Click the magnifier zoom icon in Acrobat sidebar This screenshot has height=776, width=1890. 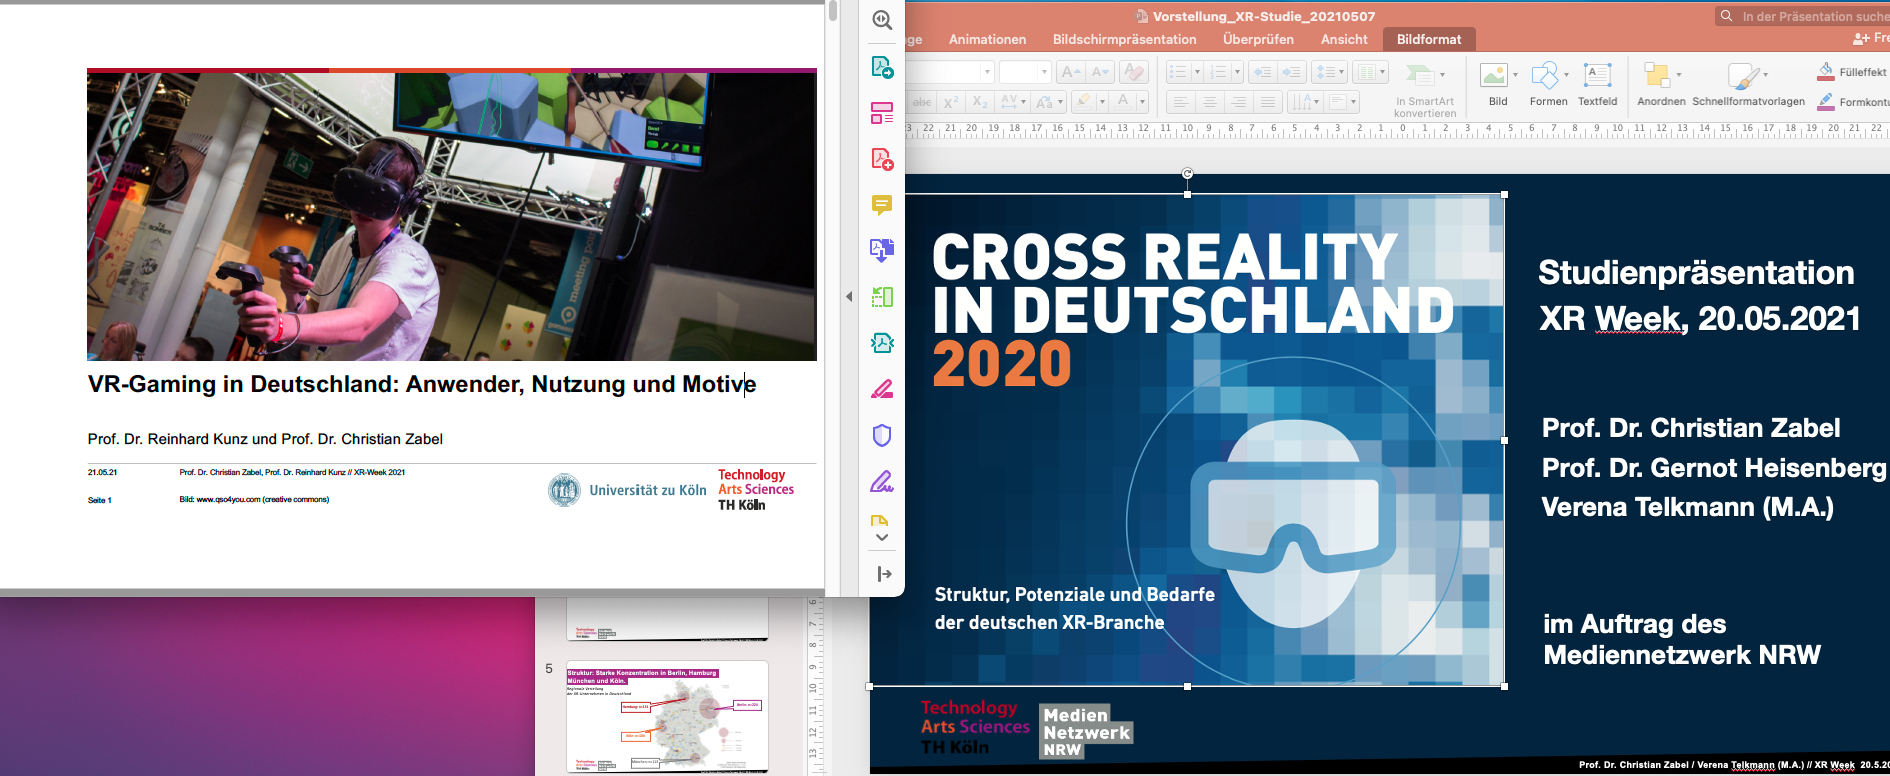coord(882,20)
